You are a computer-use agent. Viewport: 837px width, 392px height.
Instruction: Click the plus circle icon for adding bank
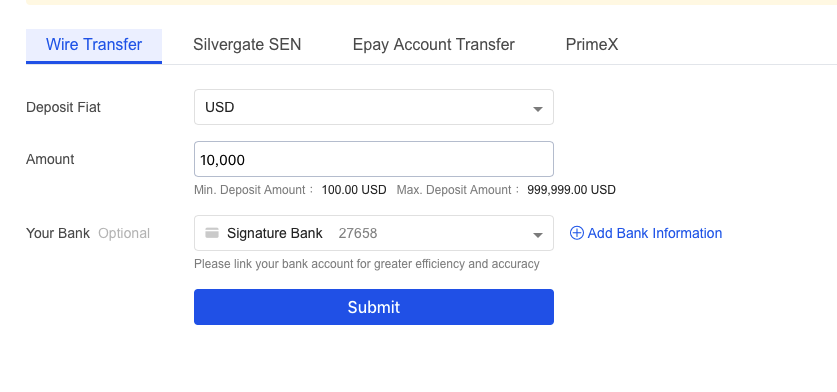(x=577, y=233)
